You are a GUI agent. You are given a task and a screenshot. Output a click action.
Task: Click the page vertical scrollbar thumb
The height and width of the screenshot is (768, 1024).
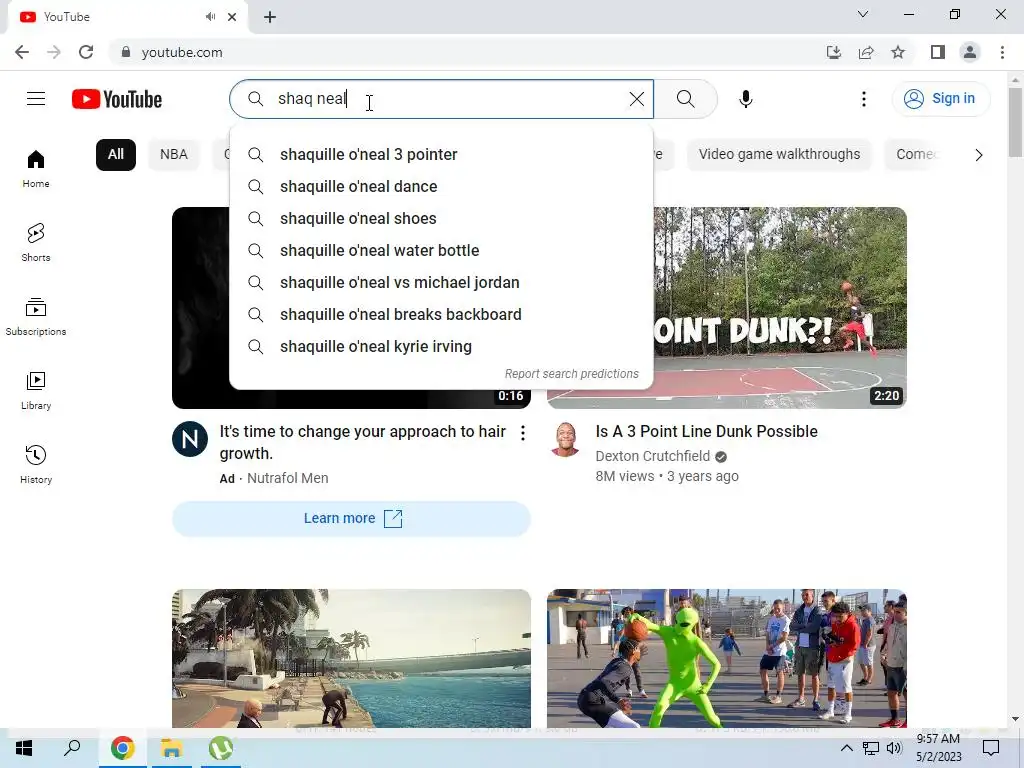[x=1015, y=122]
